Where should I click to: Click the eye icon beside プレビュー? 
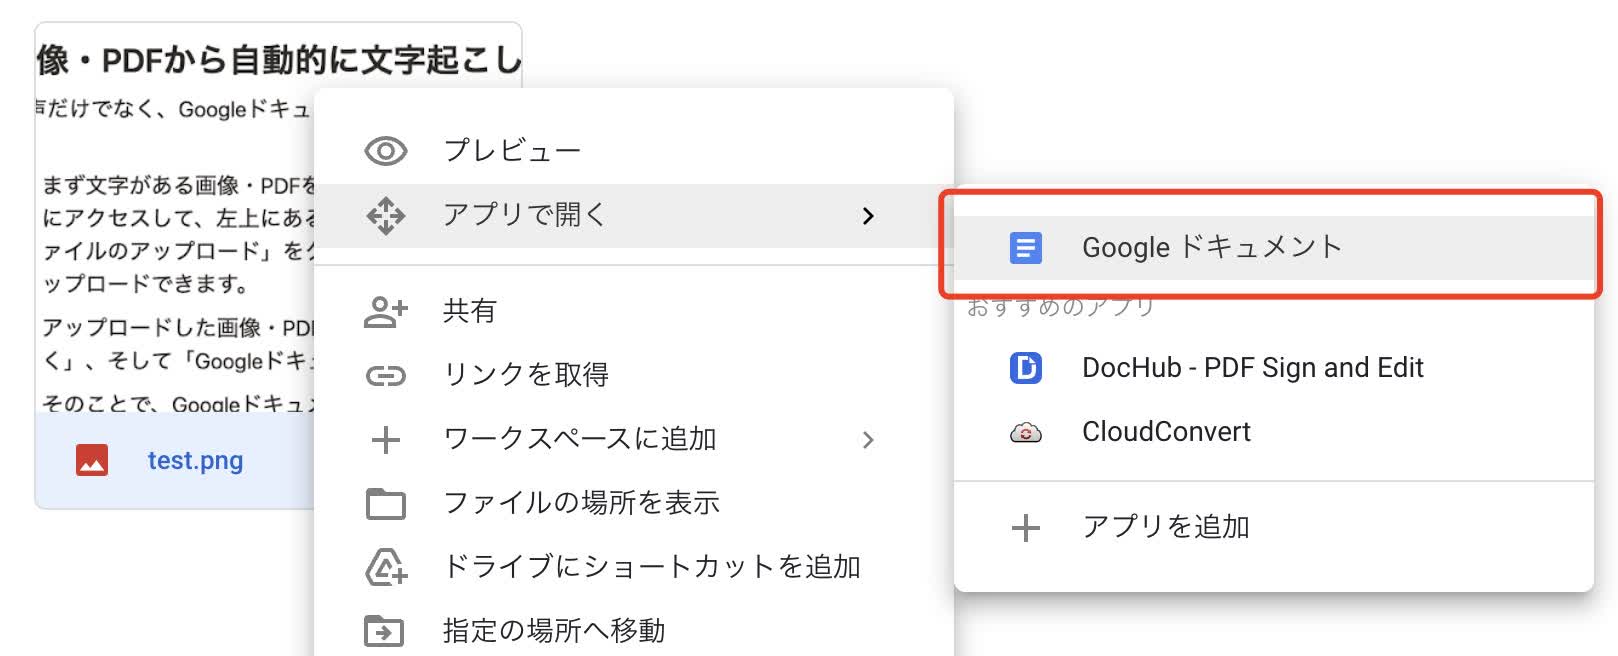tap(386, 151)
